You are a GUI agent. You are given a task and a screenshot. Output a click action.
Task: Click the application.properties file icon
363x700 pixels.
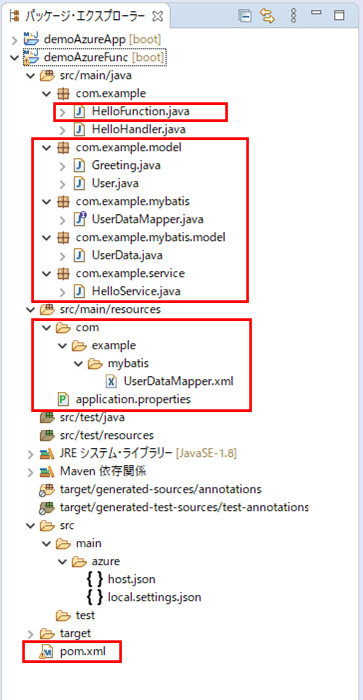tap(64, 399)
